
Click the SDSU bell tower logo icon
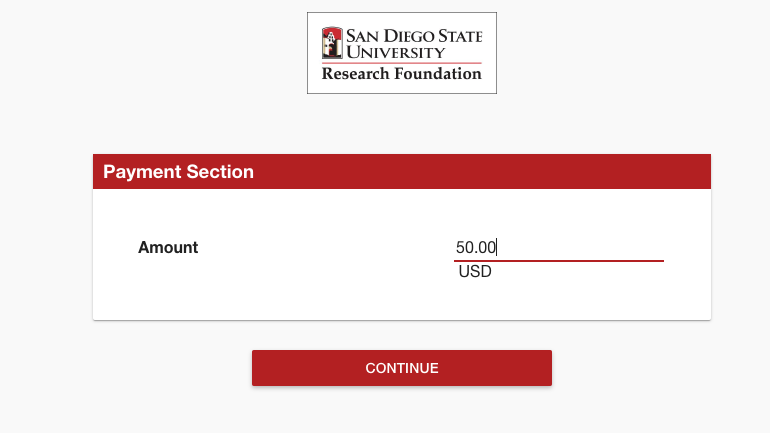coord(332,43)
